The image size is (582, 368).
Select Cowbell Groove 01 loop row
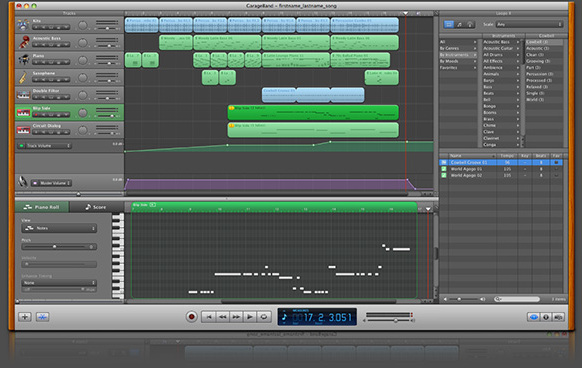(501, 162)
